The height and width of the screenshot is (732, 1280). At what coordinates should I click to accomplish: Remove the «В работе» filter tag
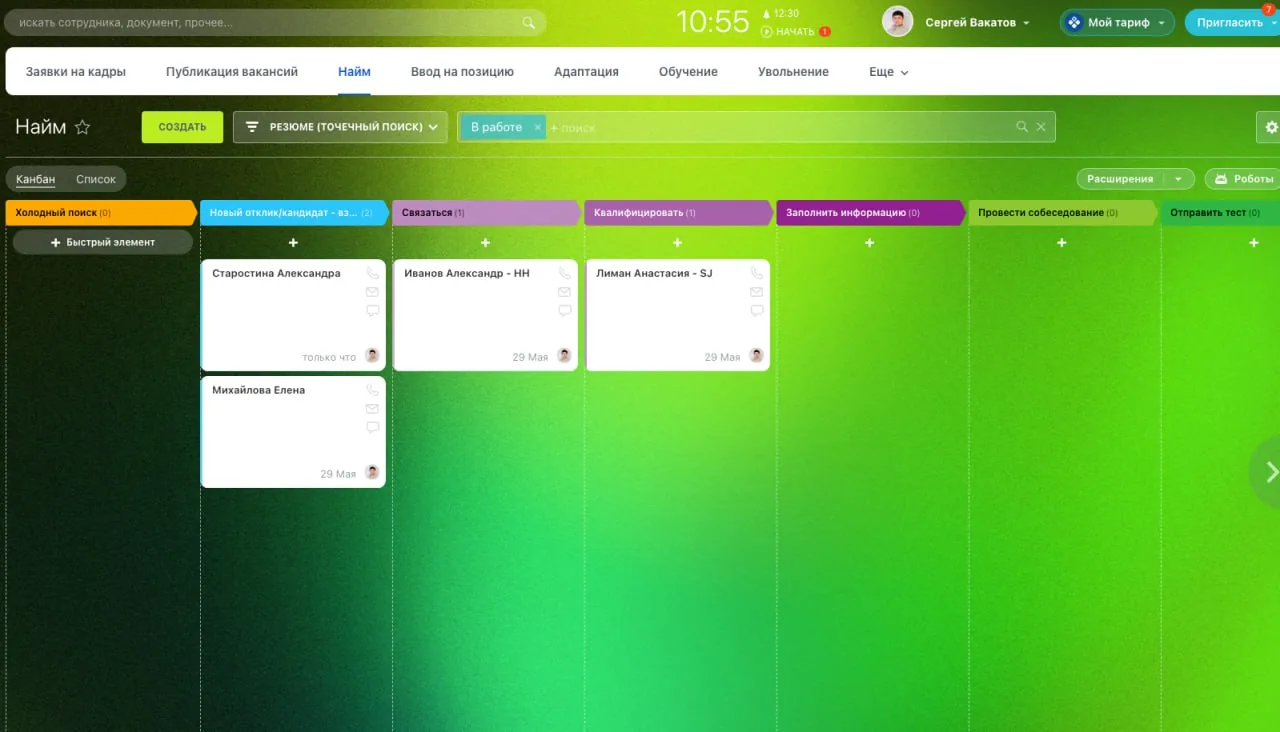(537, 128)
